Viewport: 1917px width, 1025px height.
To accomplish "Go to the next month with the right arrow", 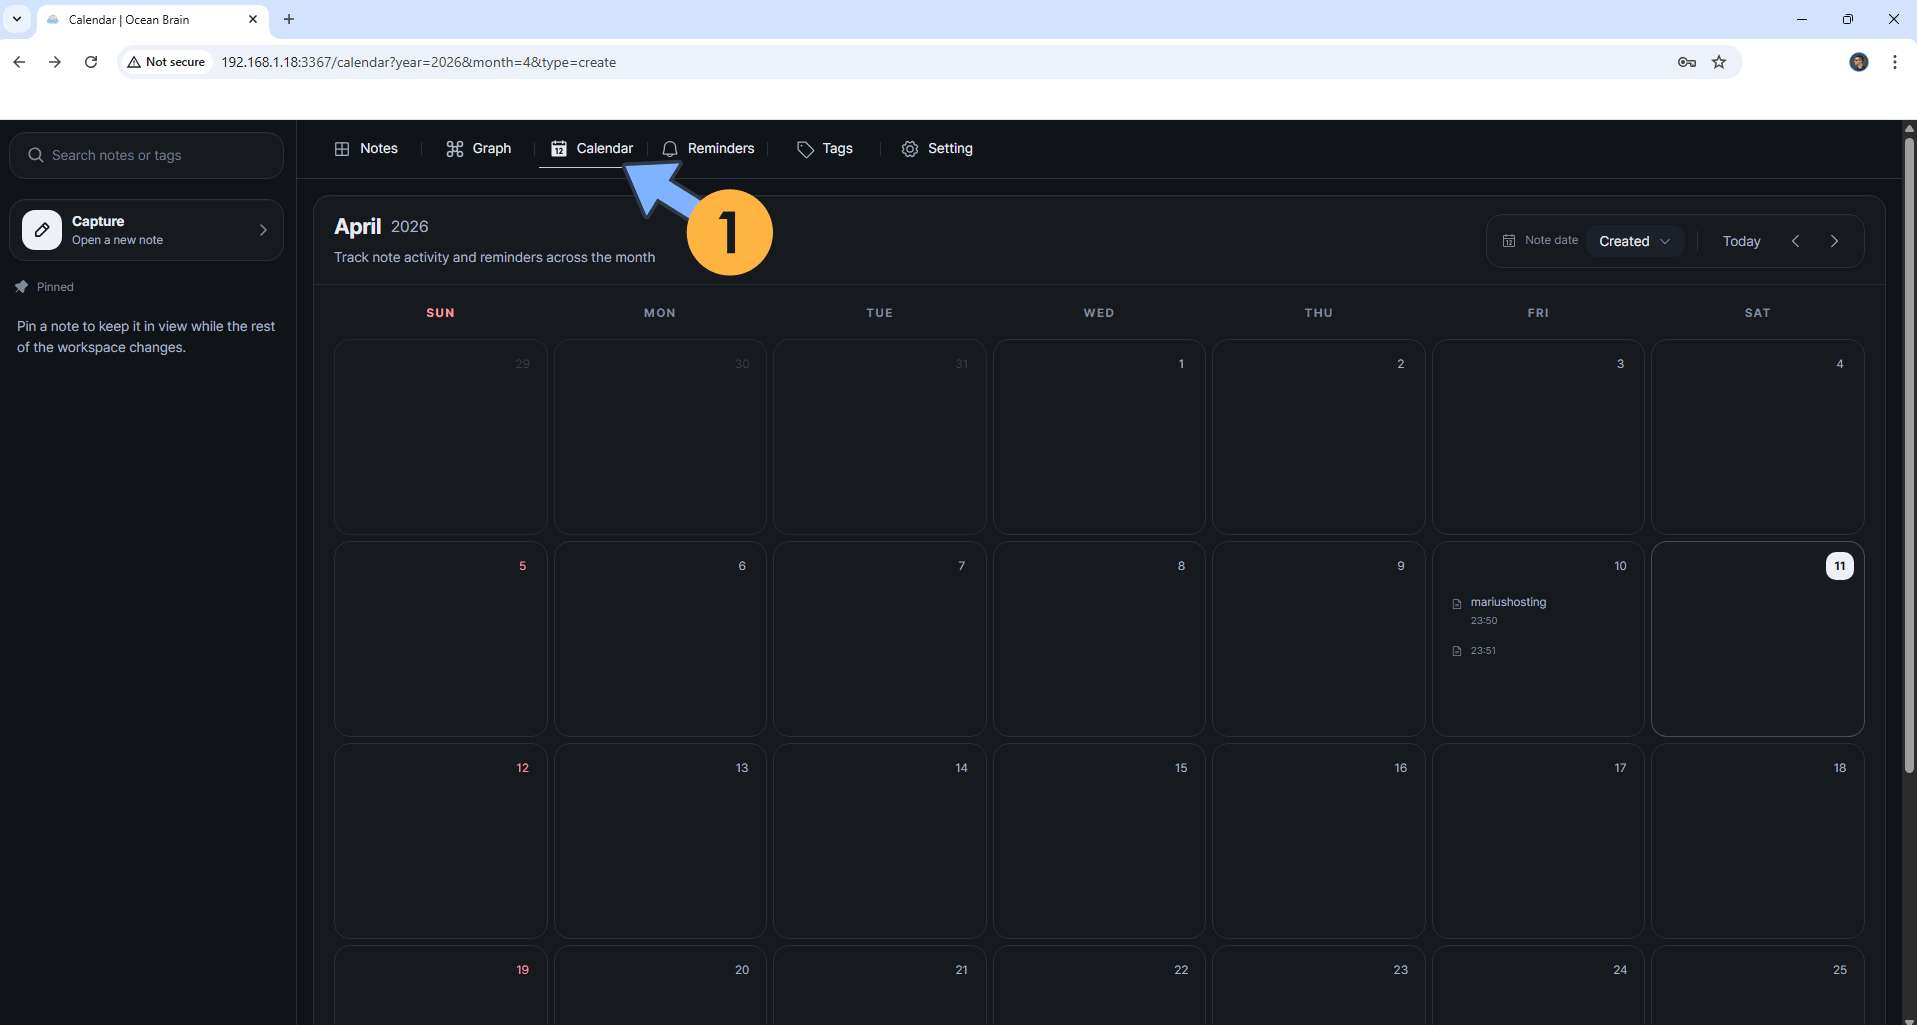I will (x=1835, y=240).
